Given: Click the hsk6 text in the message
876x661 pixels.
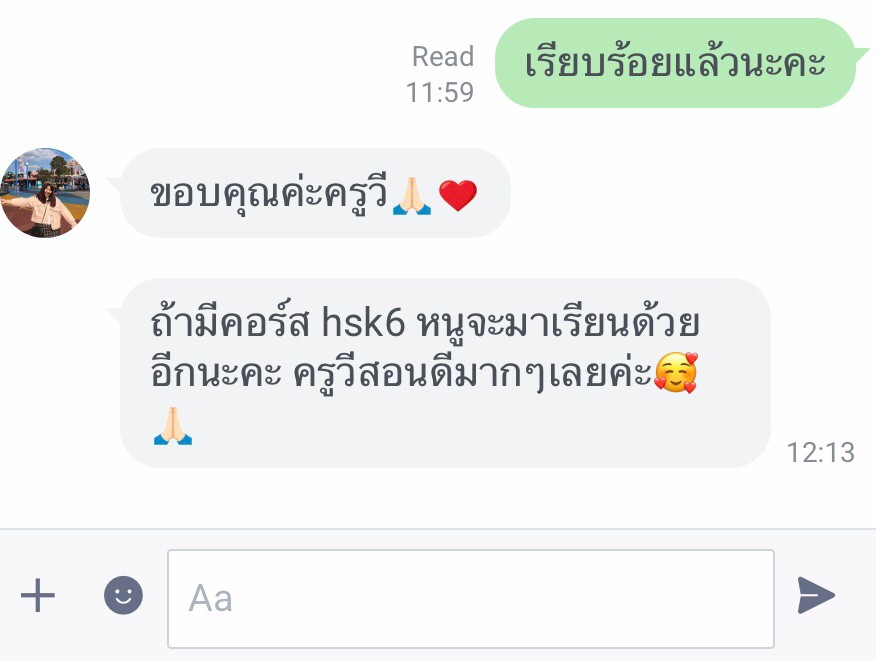Looking at the screenshot, I should click(x=363, y=322).
